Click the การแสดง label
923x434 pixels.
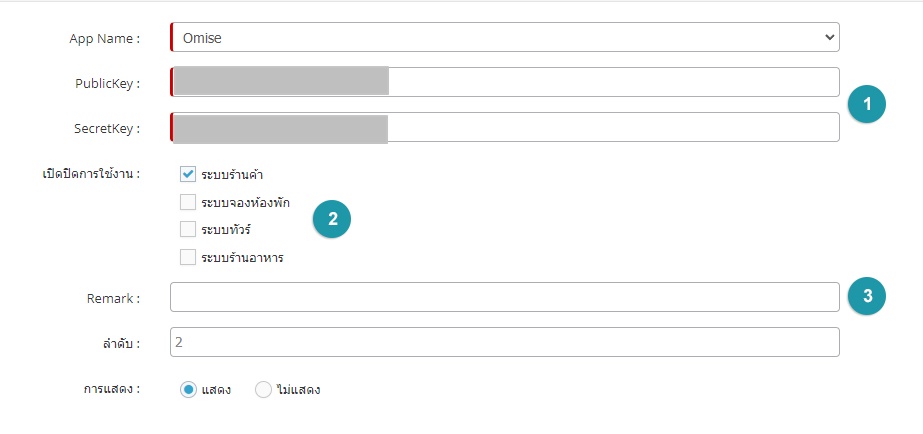[x=111, y=389]
